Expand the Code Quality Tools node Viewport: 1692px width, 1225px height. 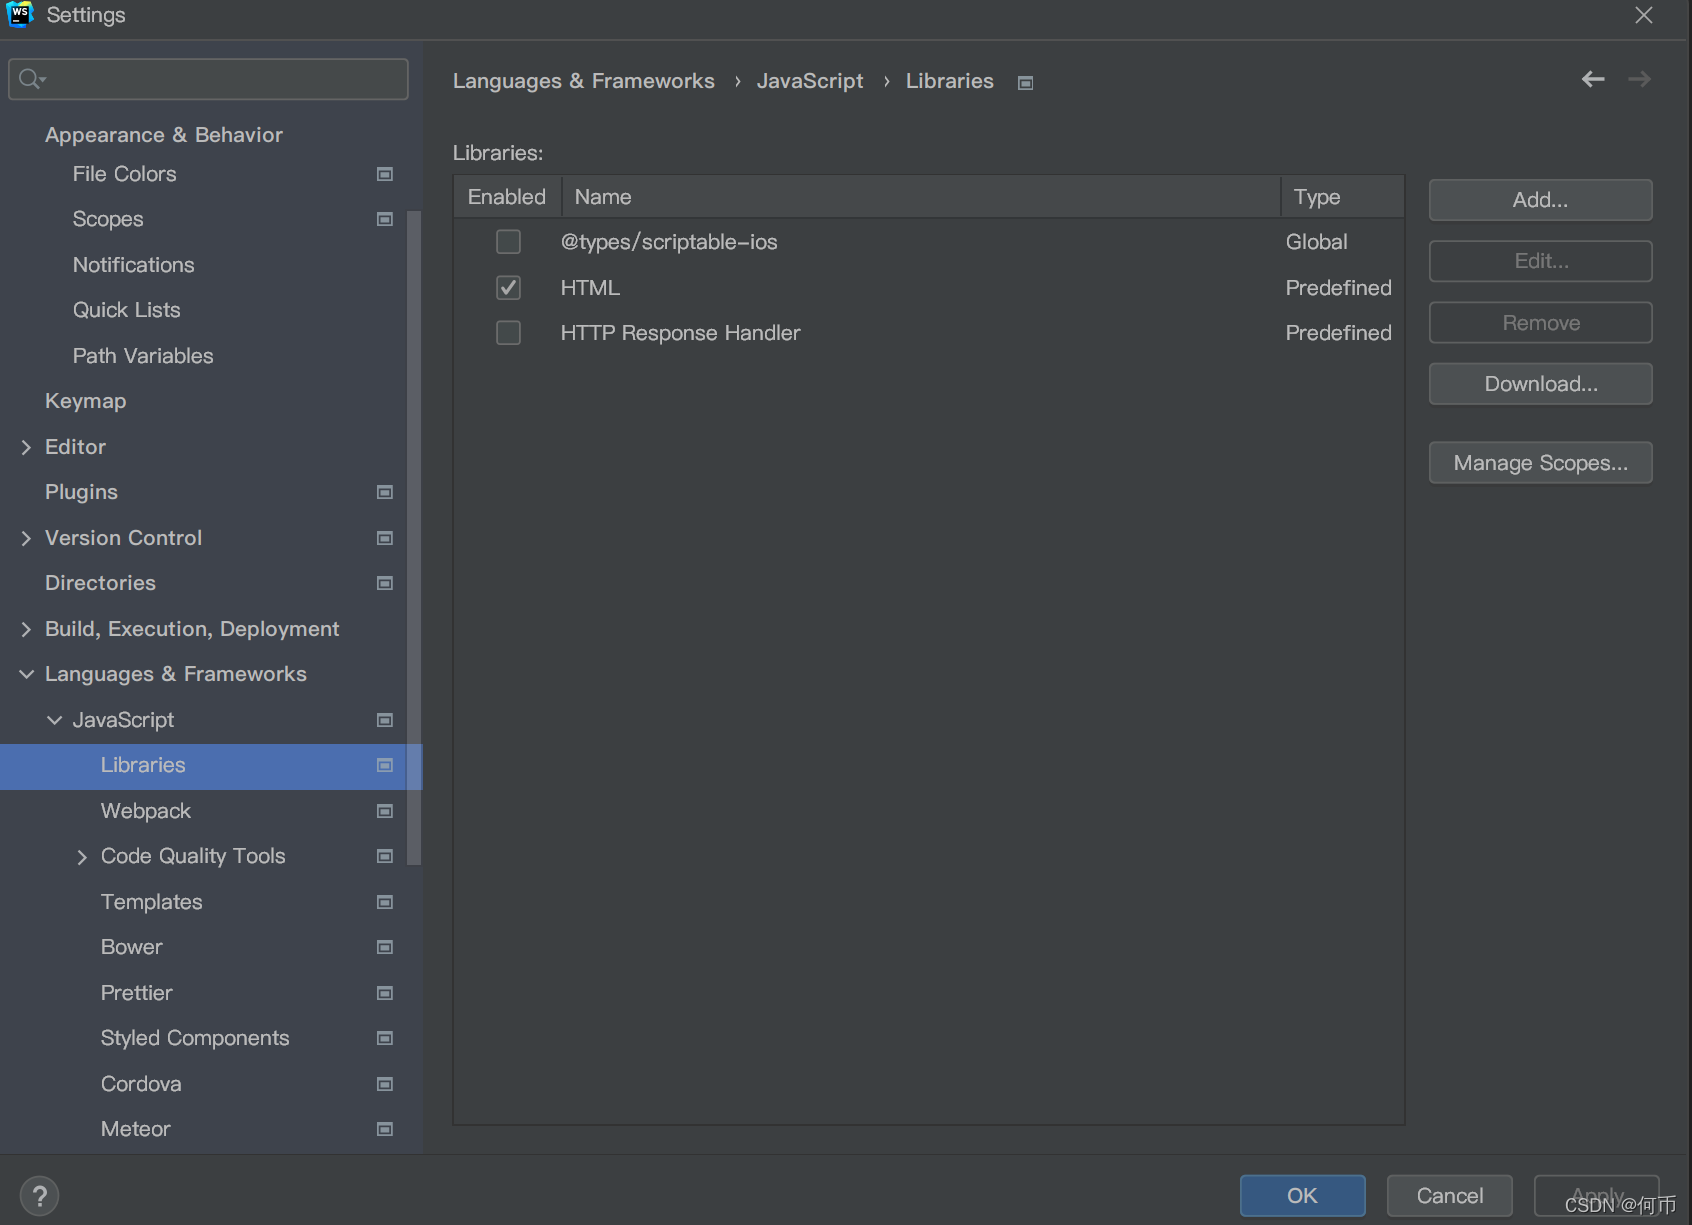tap(82, 857)
